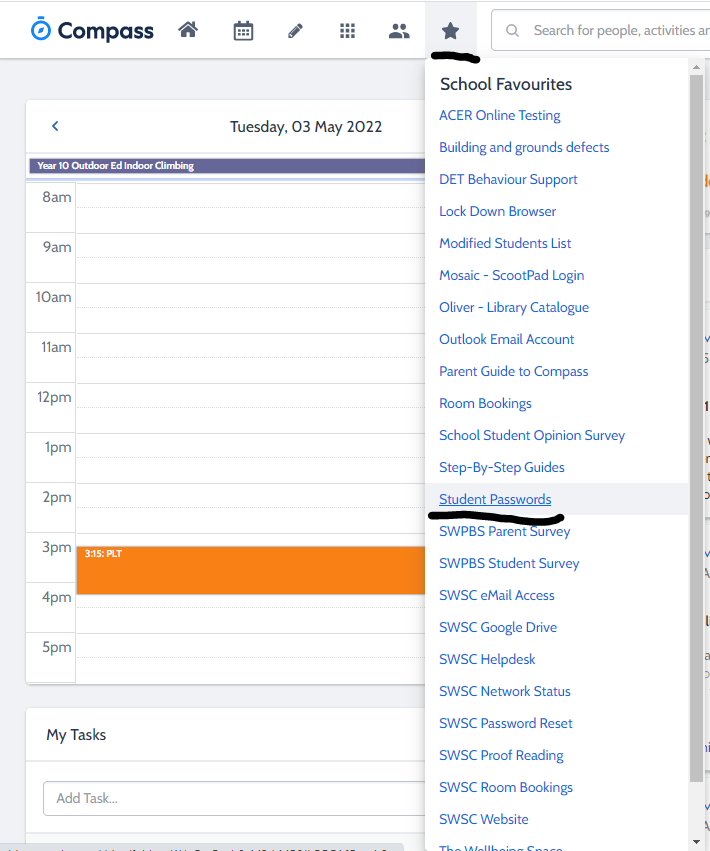Image resolution: width=710 pixels, height=851 pixels.
Task: Open the grid tools menu icon
Action: pyautogui.click(x=347, y=31)
